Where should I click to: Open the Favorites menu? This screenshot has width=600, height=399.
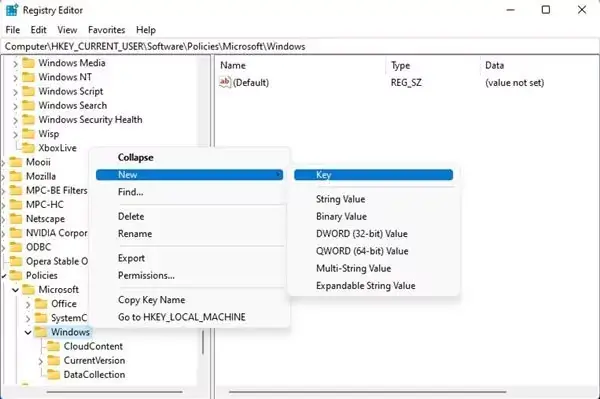106,30
